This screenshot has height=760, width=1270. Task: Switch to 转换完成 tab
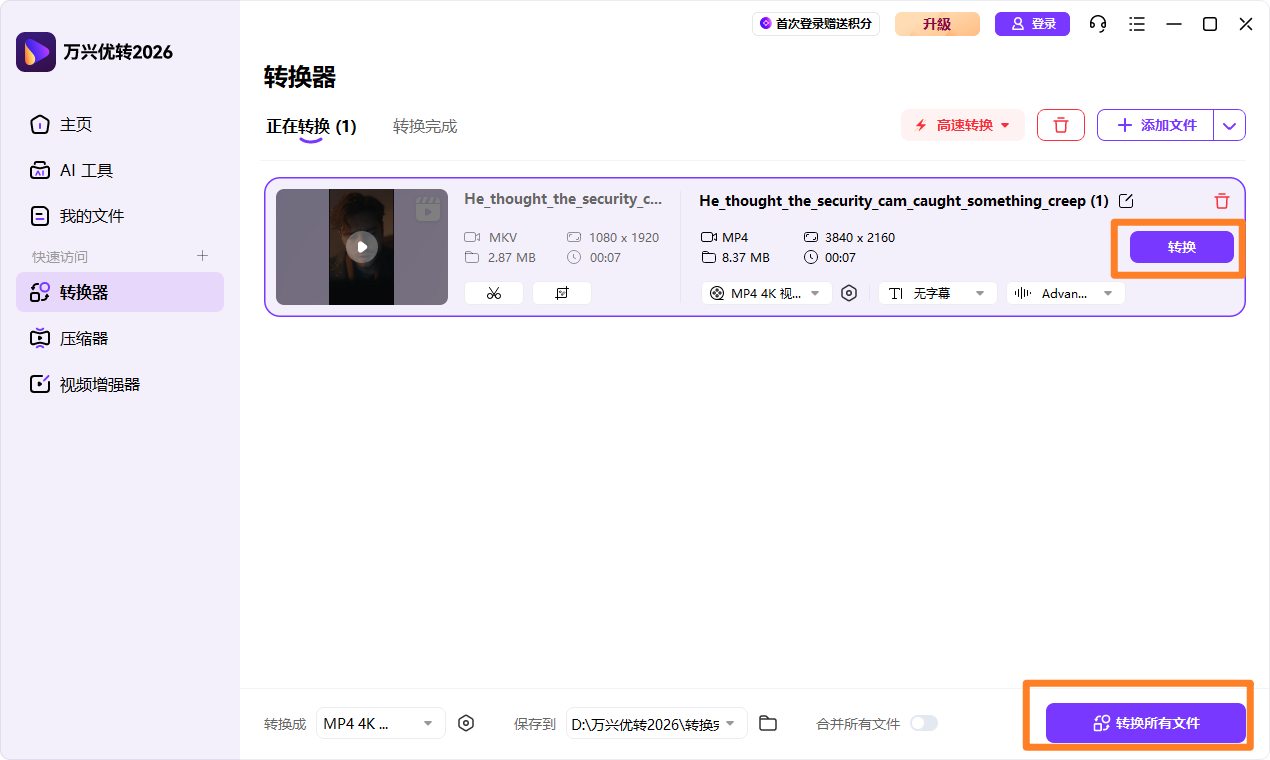tap(425, 127)
